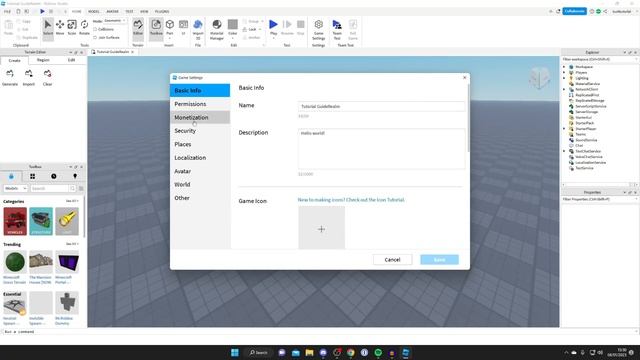Click the Import 3D button
This screenshot has width=640, height=360.
(x=198, y=29)
